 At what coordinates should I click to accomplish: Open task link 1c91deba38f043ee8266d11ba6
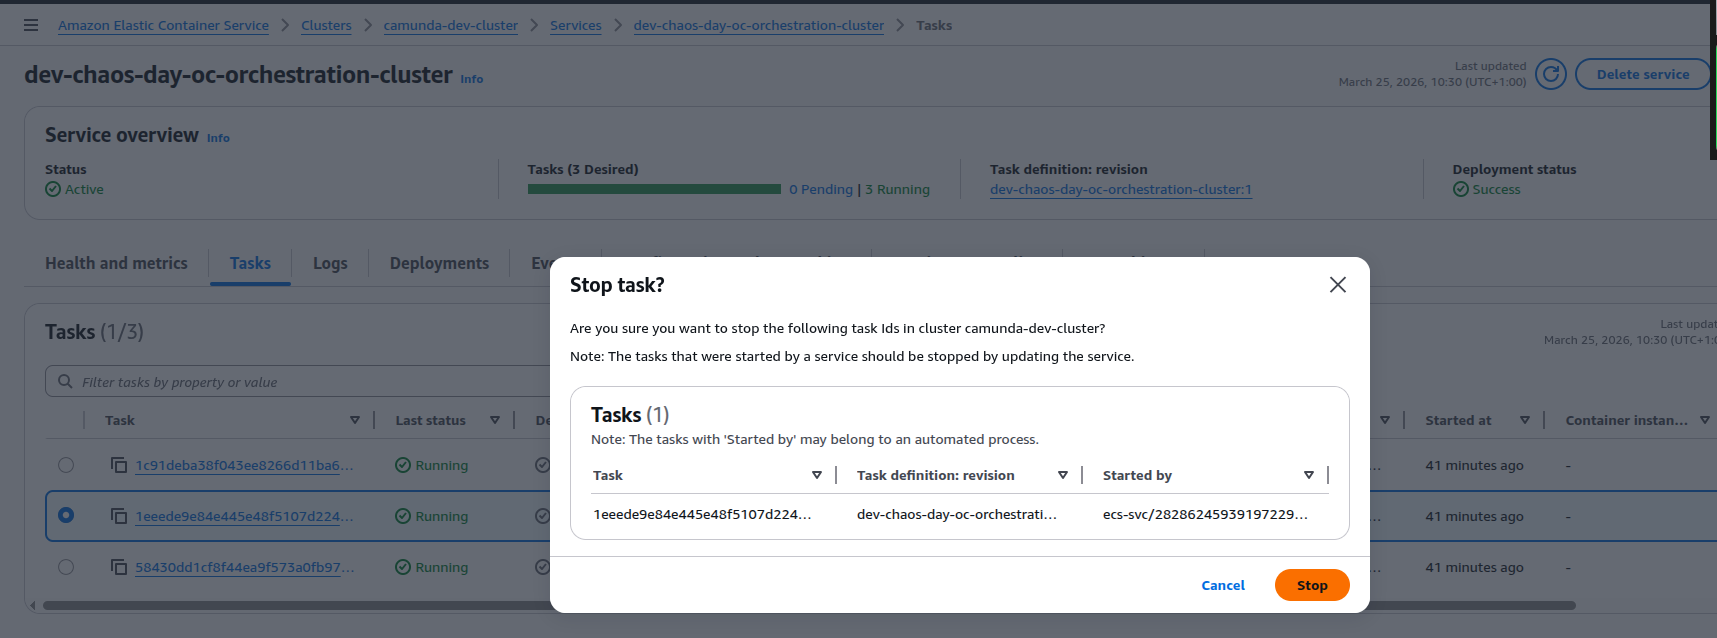pyautogui.click(x=245, y=465)
